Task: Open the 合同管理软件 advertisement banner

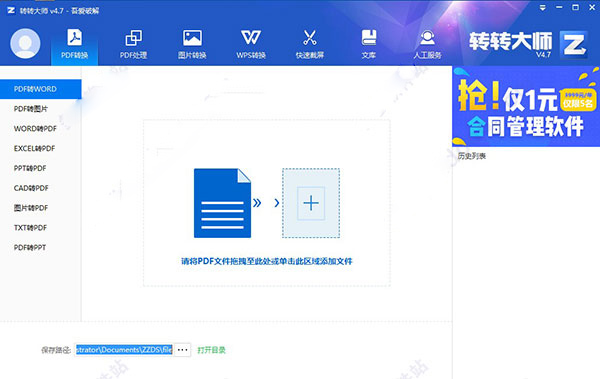Action: 526,106
